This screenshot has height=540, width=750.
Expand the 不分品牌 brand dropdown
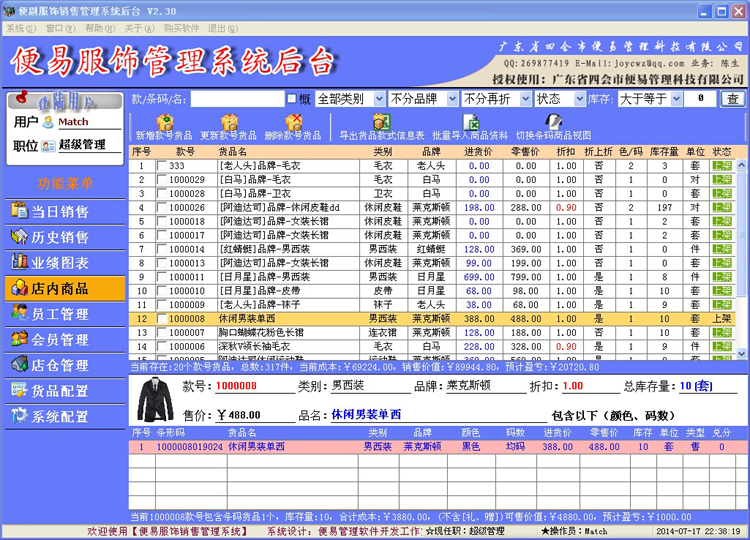(452, 99)
